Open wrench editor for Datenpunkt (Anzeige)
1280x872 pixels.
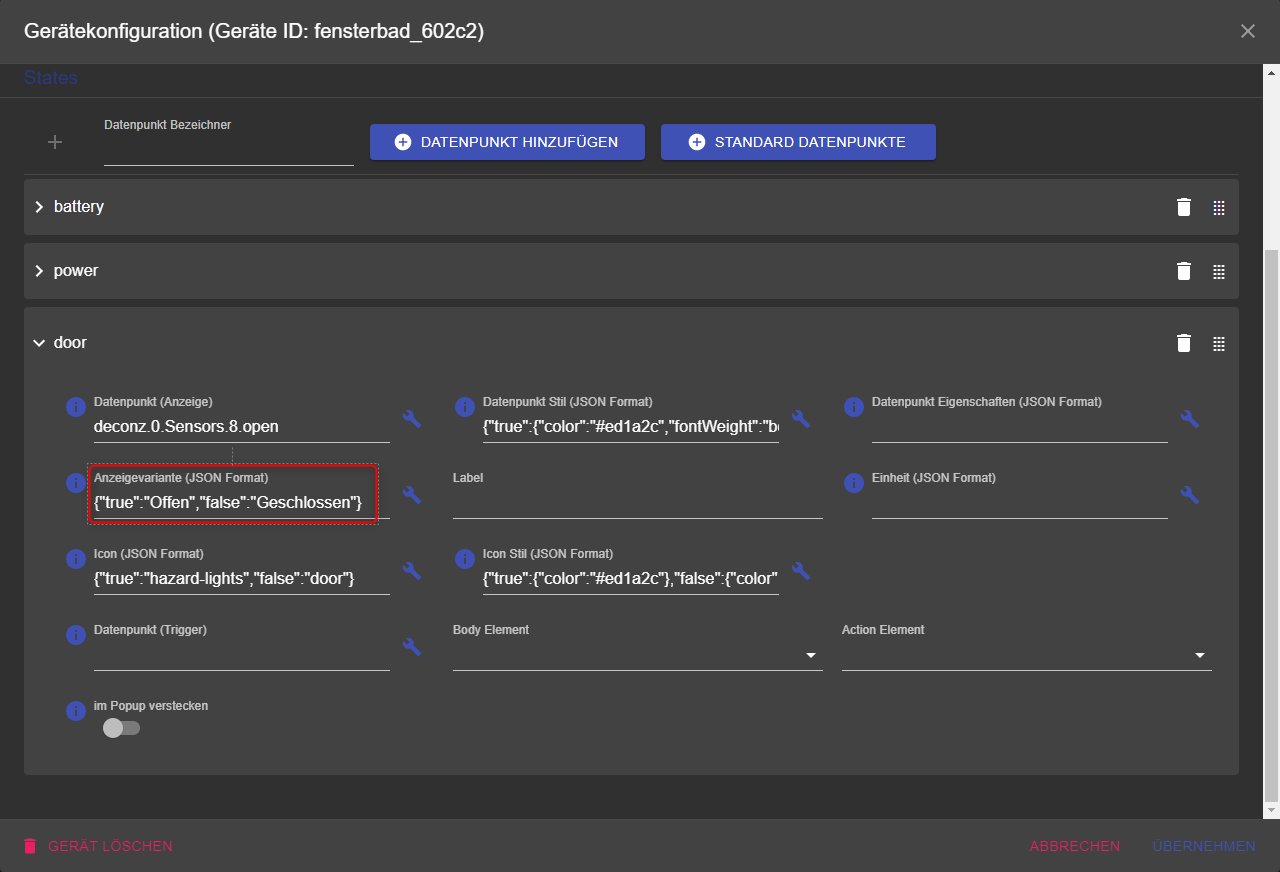[x=411, y=418]
